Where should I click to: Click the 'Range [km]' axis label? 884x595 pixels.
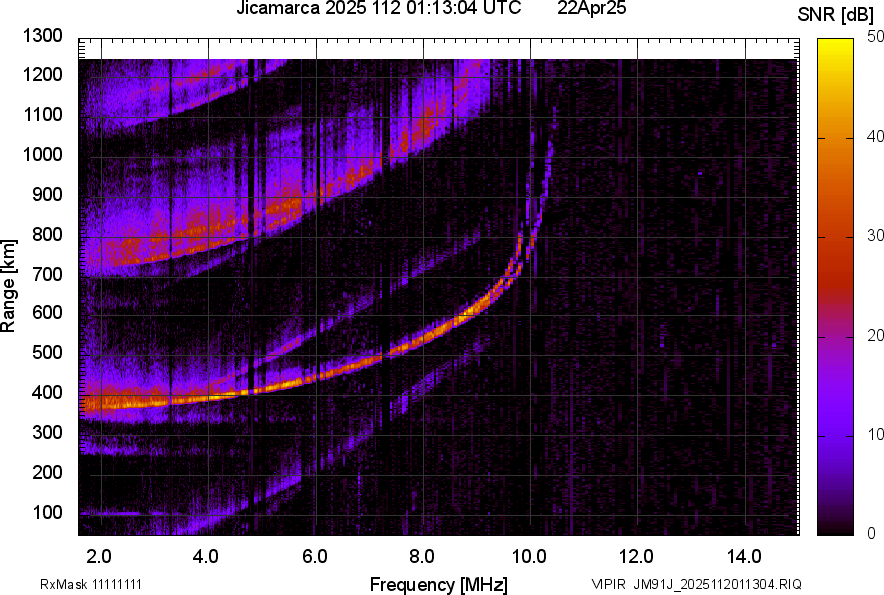click(8, 285)
